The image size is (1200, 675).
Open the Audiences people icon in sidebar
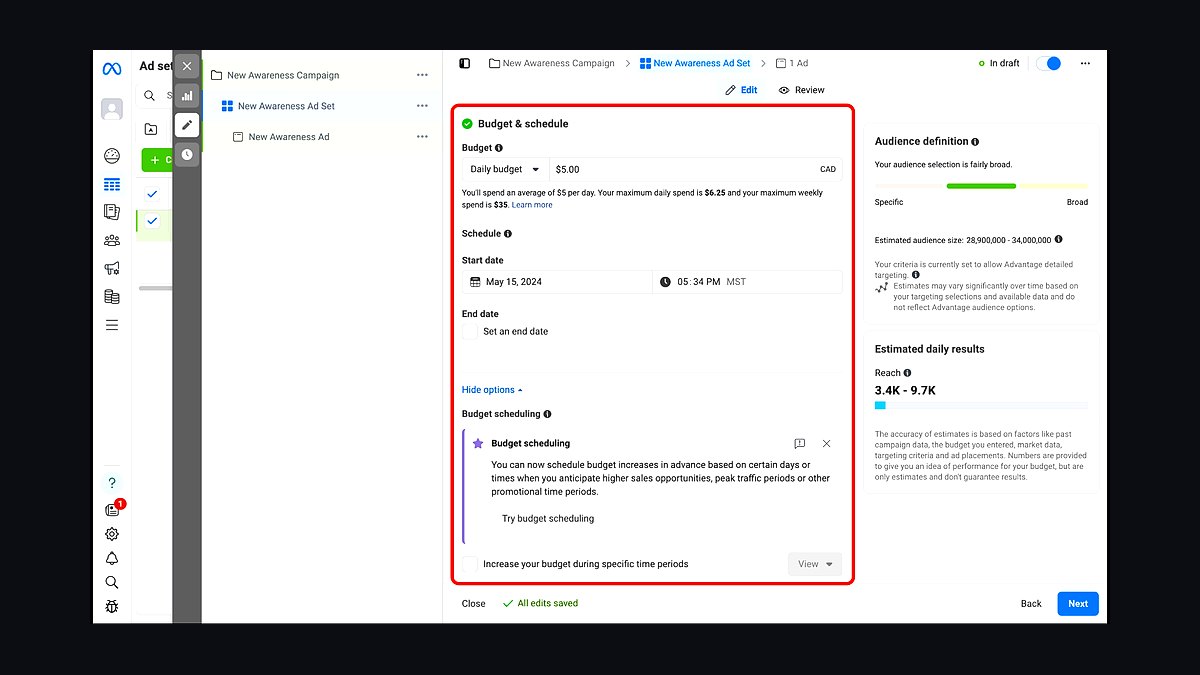coord(112,240)
